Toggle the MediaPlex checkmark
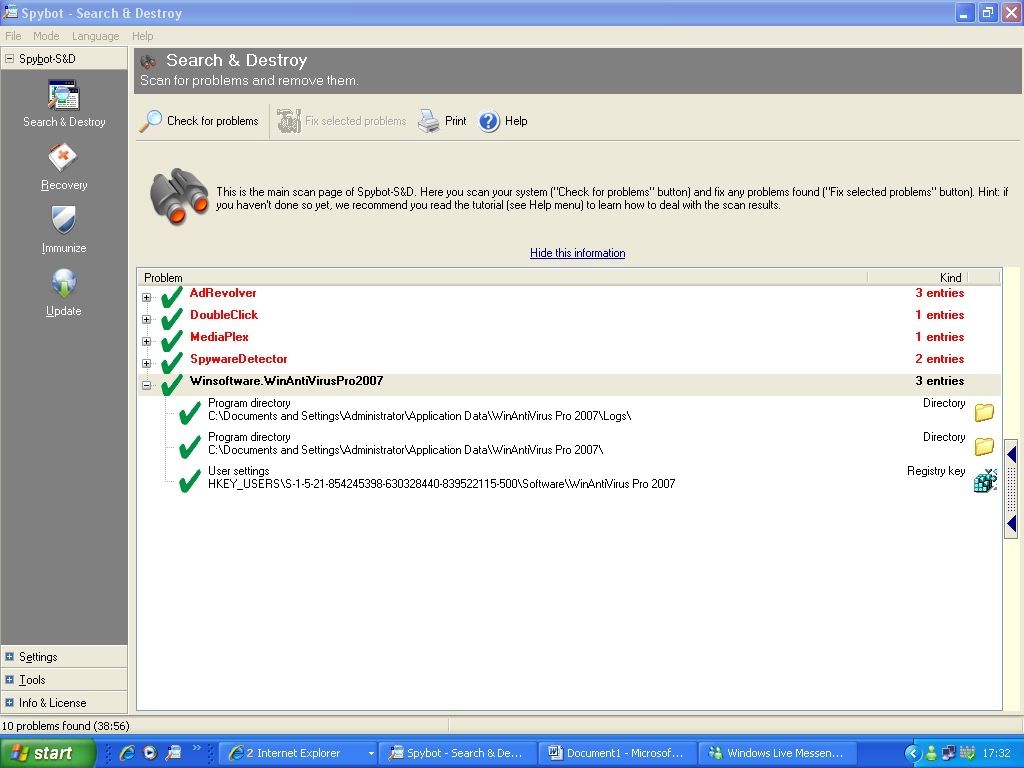 pyautogui.click(x=172, y=341)
